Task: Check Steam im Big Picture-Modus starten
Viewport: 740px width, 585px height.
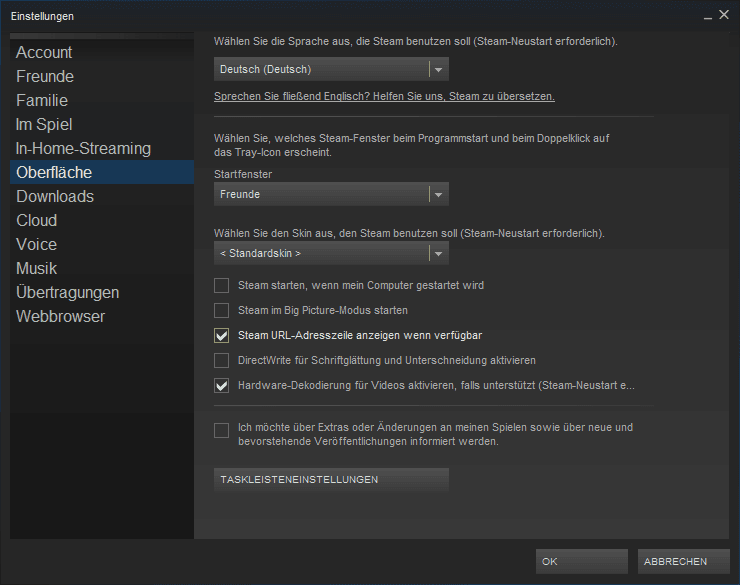Action: [x=221, y=310]
